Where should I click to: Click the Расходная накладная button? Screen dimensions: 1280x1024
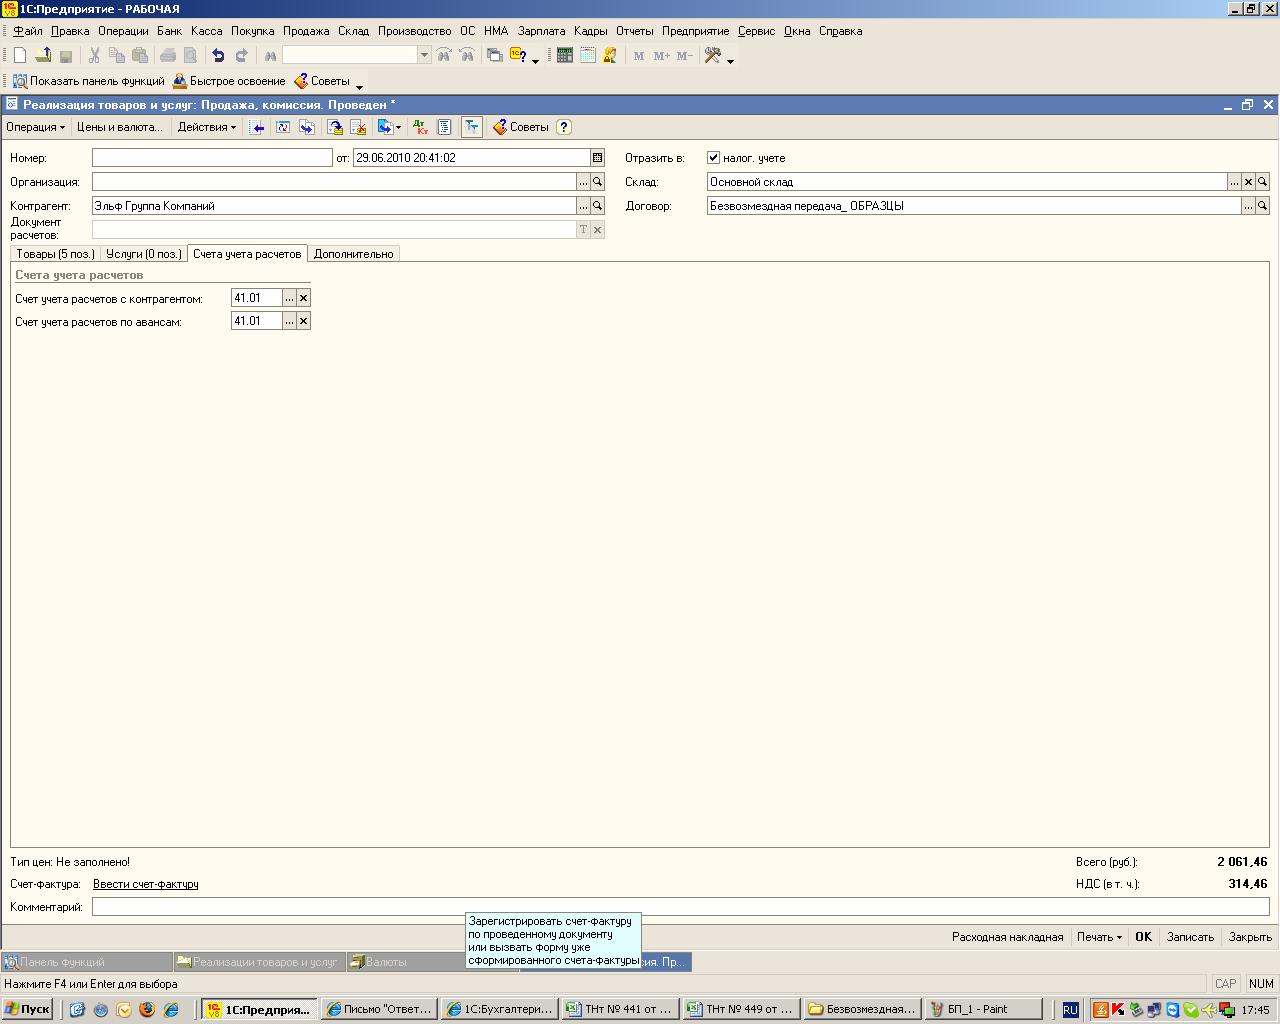click(1007, 937)
